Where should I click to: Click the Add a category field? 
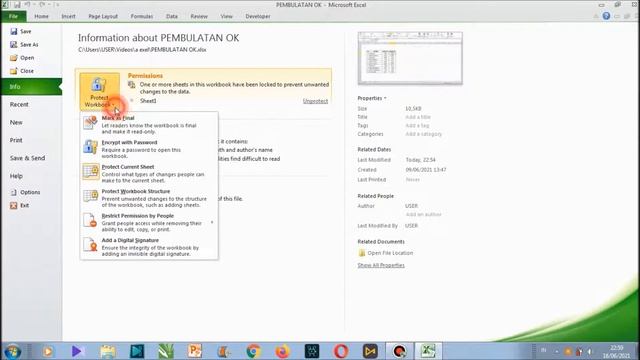point(423,134)
